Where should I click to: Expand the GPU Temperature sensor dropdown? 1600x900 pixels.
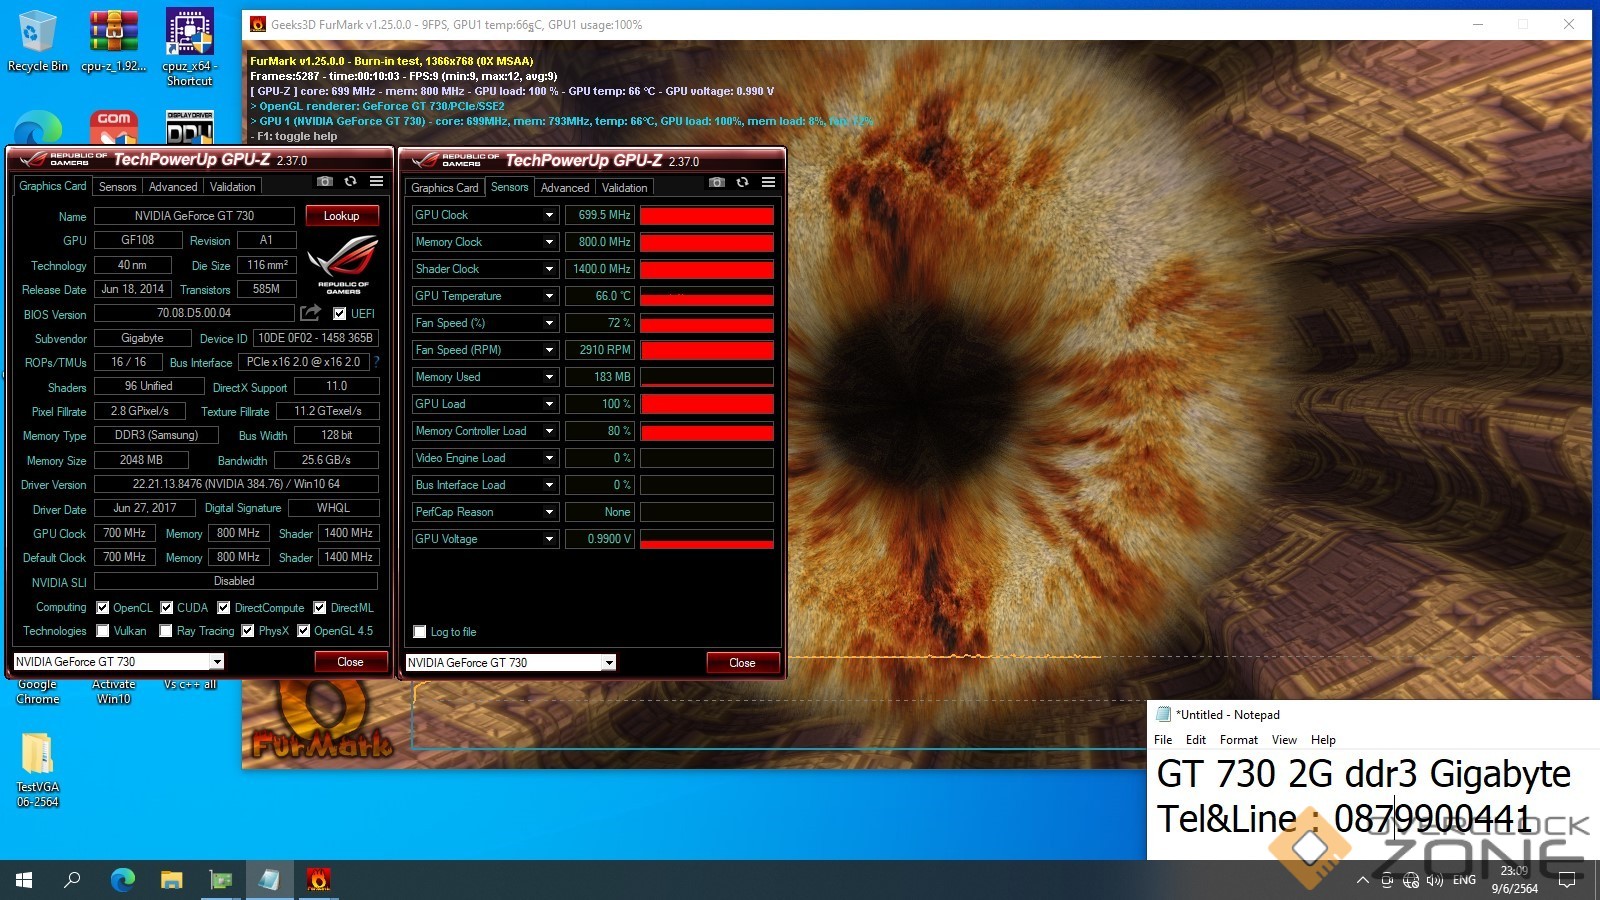click(x=549, y=296)
